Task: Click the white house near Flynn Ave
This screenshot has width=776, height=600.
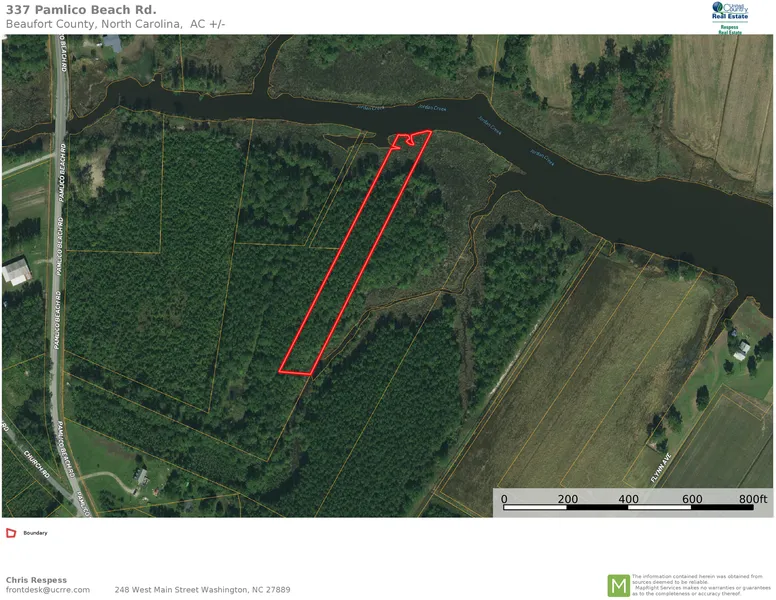Action: tap(741, 350)
